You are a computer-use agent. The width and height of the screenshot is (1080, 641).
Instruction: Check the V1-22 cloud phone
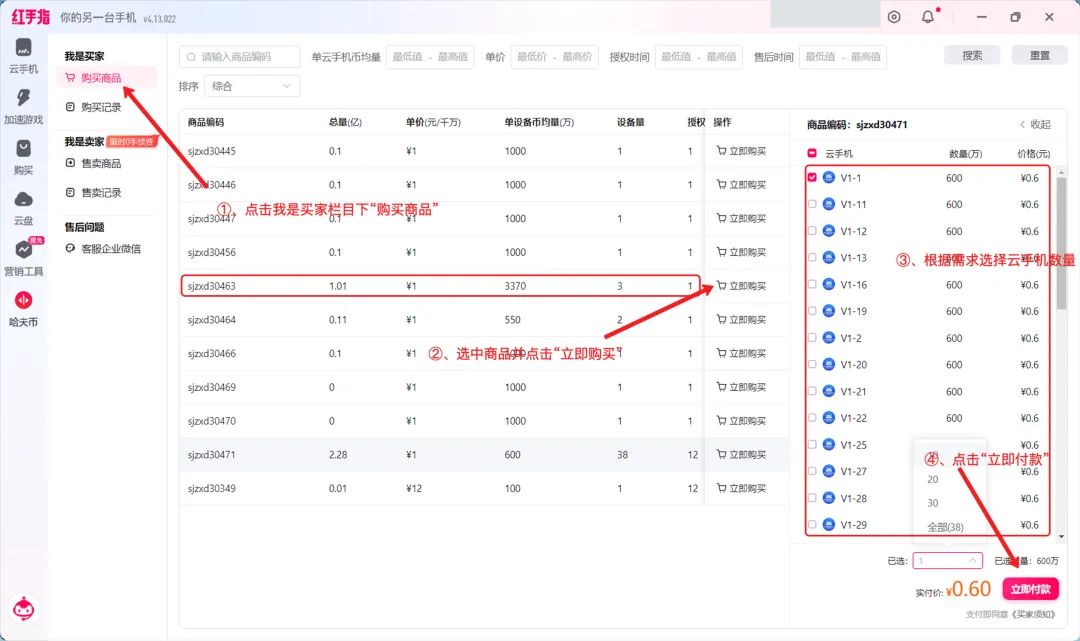(x=812, y=417)
